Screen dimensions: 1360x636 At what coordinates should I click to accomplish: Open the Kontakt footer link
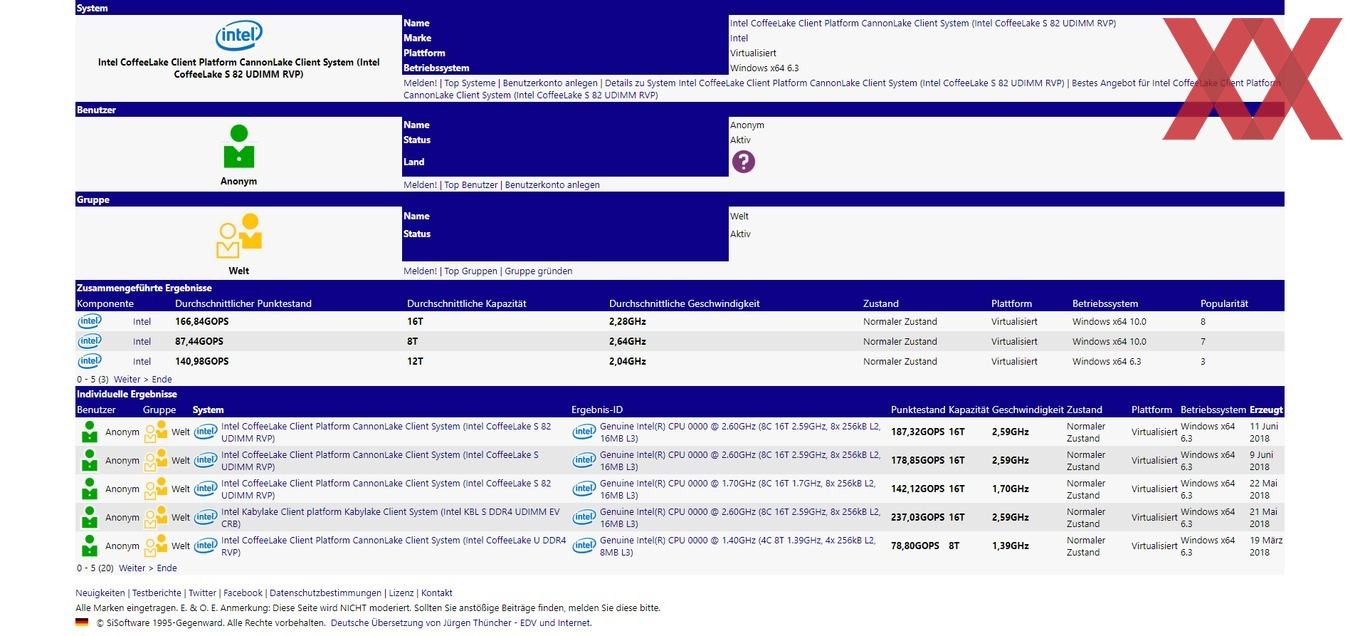(x=437, y=593)
